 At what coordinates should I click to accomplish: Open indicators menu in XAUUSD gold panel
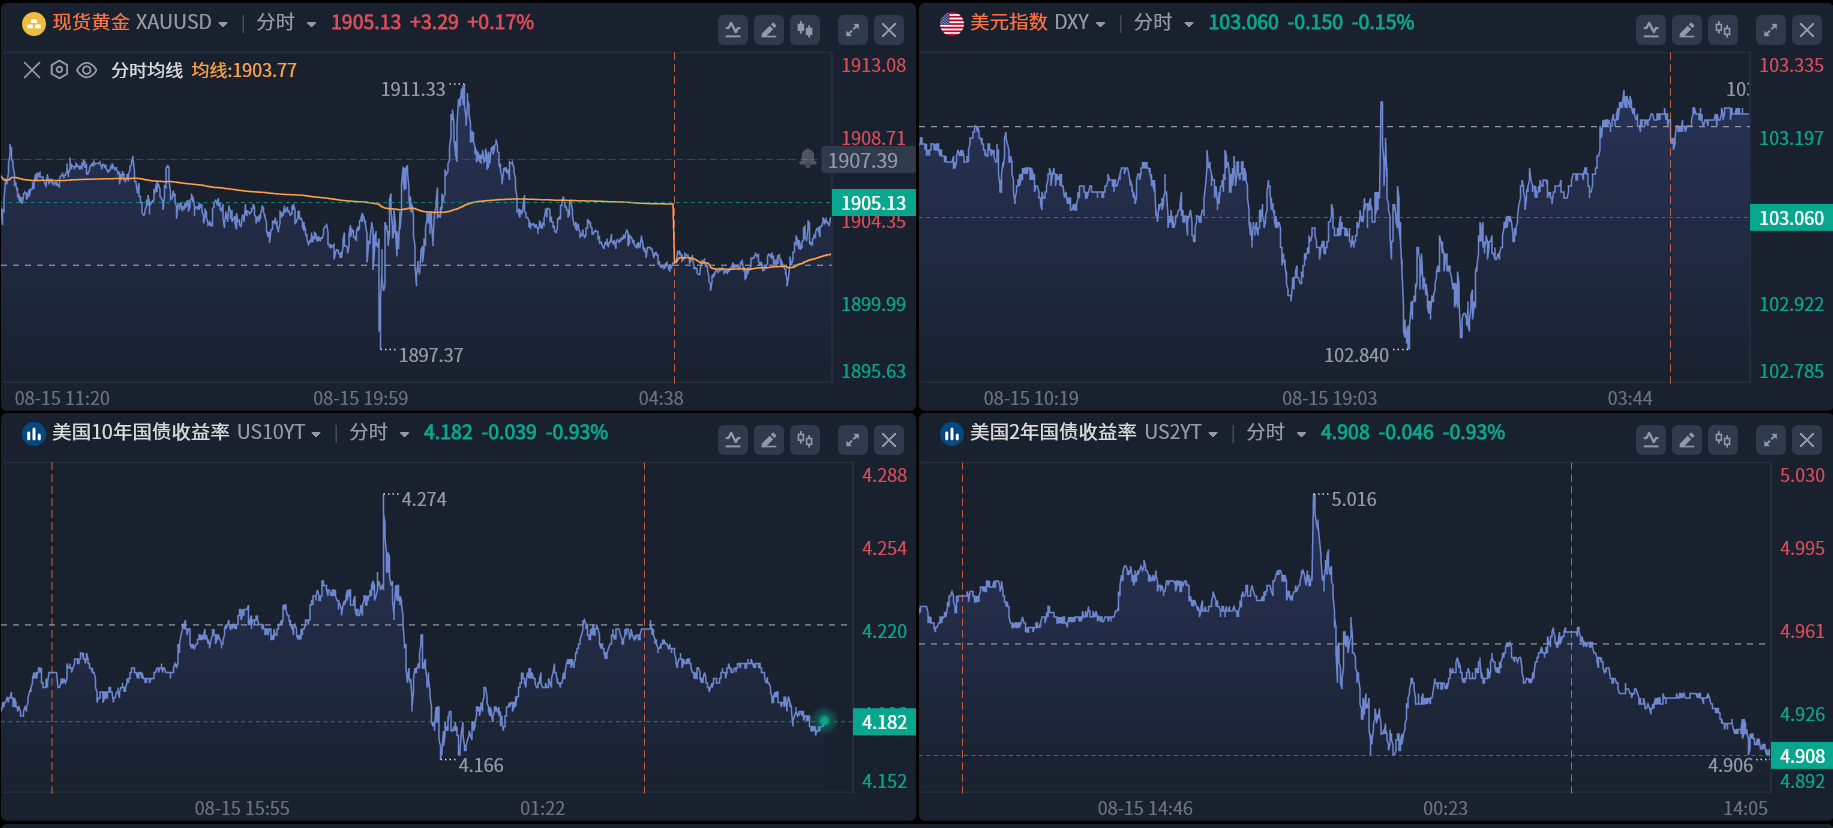pos(733,30)
